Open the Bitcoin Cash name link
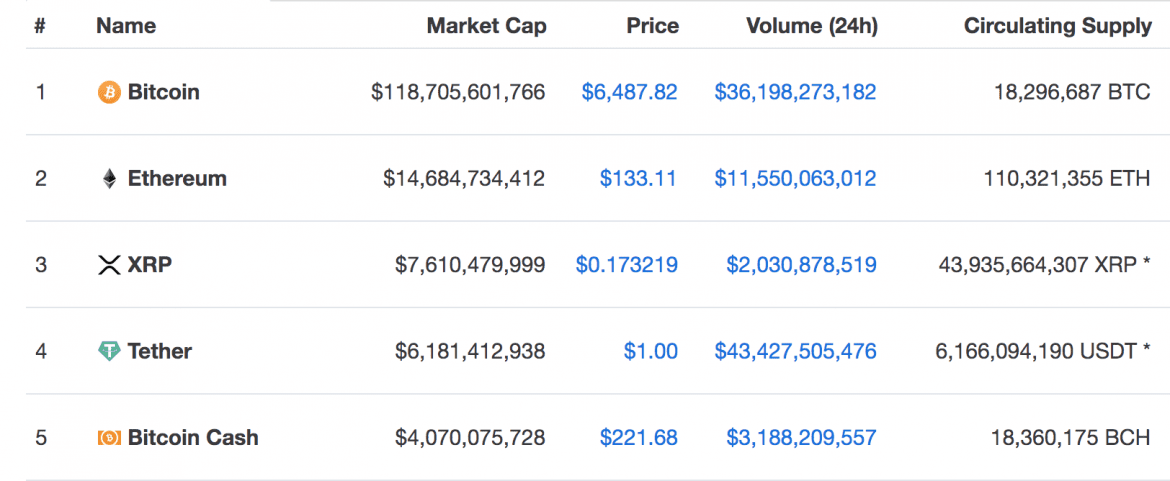 pyautogui.click(x=193, y=438)
